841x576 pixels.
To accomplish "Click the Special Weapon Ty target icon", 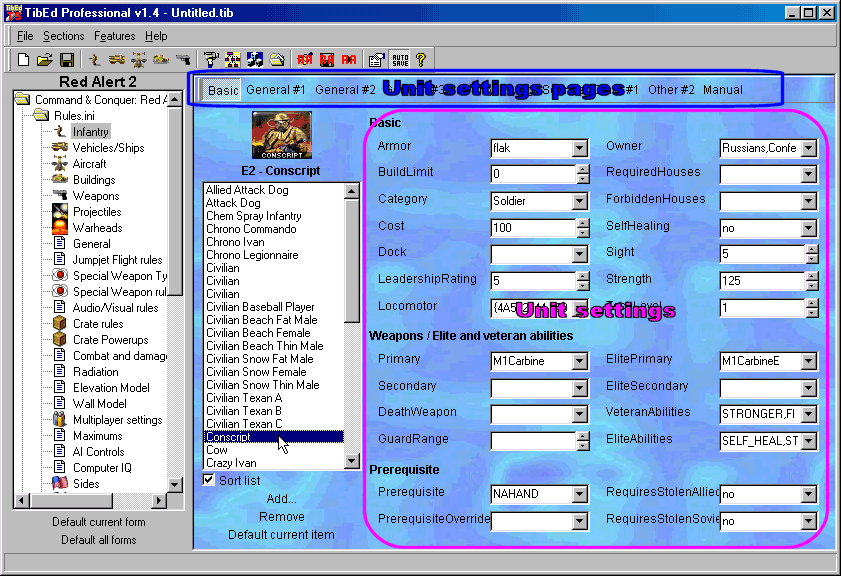I will [x=60, y=275].
